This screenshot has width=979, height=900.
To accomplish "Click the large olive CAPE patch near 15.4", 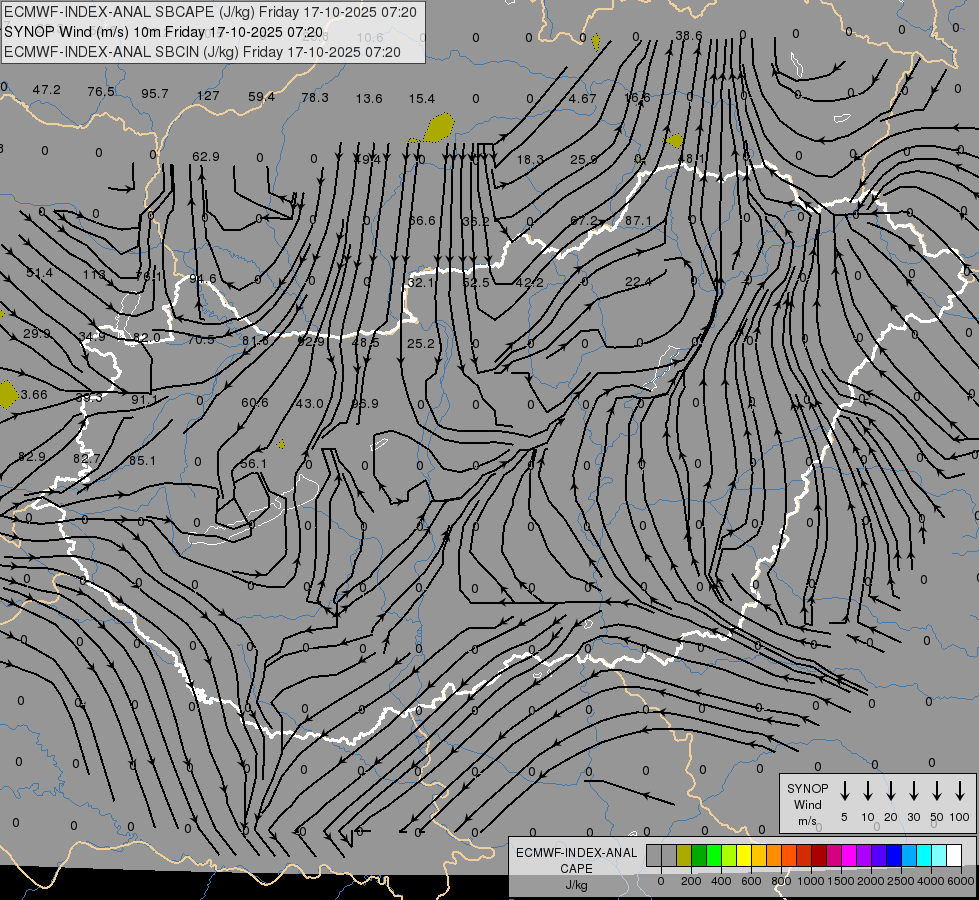I will coord(439,128).
